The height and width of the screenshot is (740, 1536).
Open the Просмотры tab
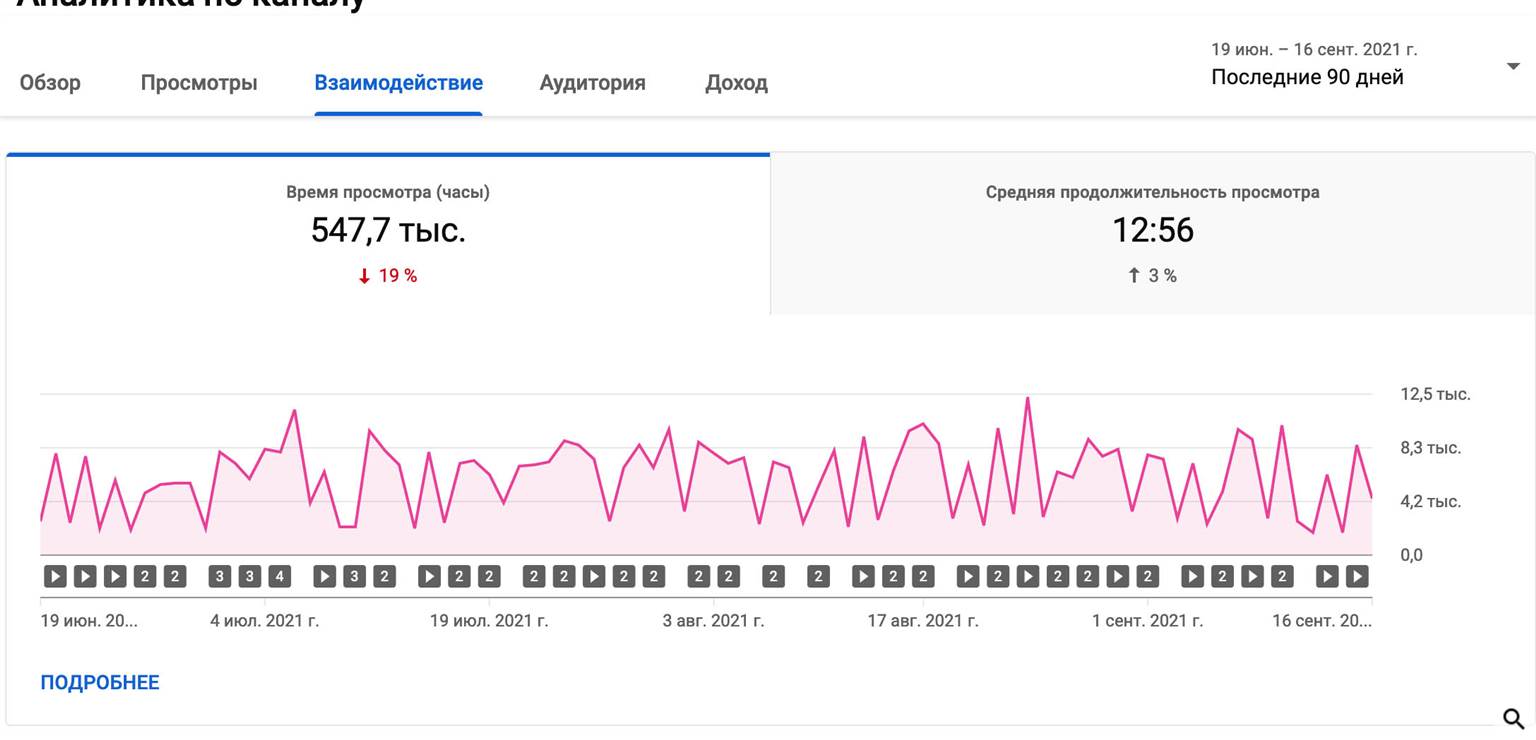pos(199,83)
